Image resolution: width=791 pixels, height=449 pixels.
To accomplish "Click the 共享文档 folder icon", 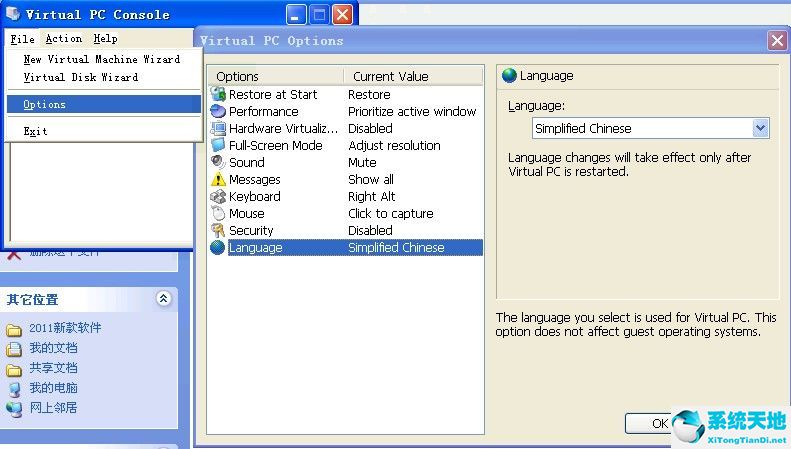I will 14,369.
